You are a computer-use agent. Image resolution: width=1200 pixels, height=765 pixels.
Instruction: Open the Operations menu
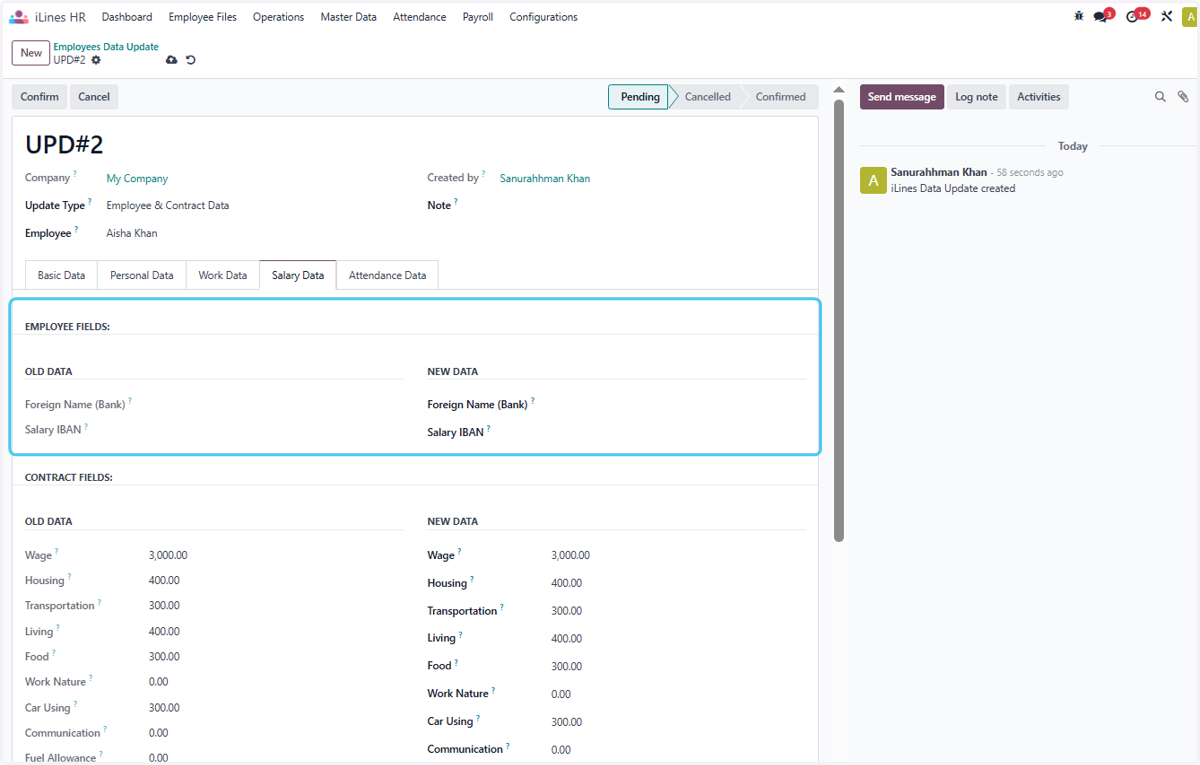click(278, 17)
